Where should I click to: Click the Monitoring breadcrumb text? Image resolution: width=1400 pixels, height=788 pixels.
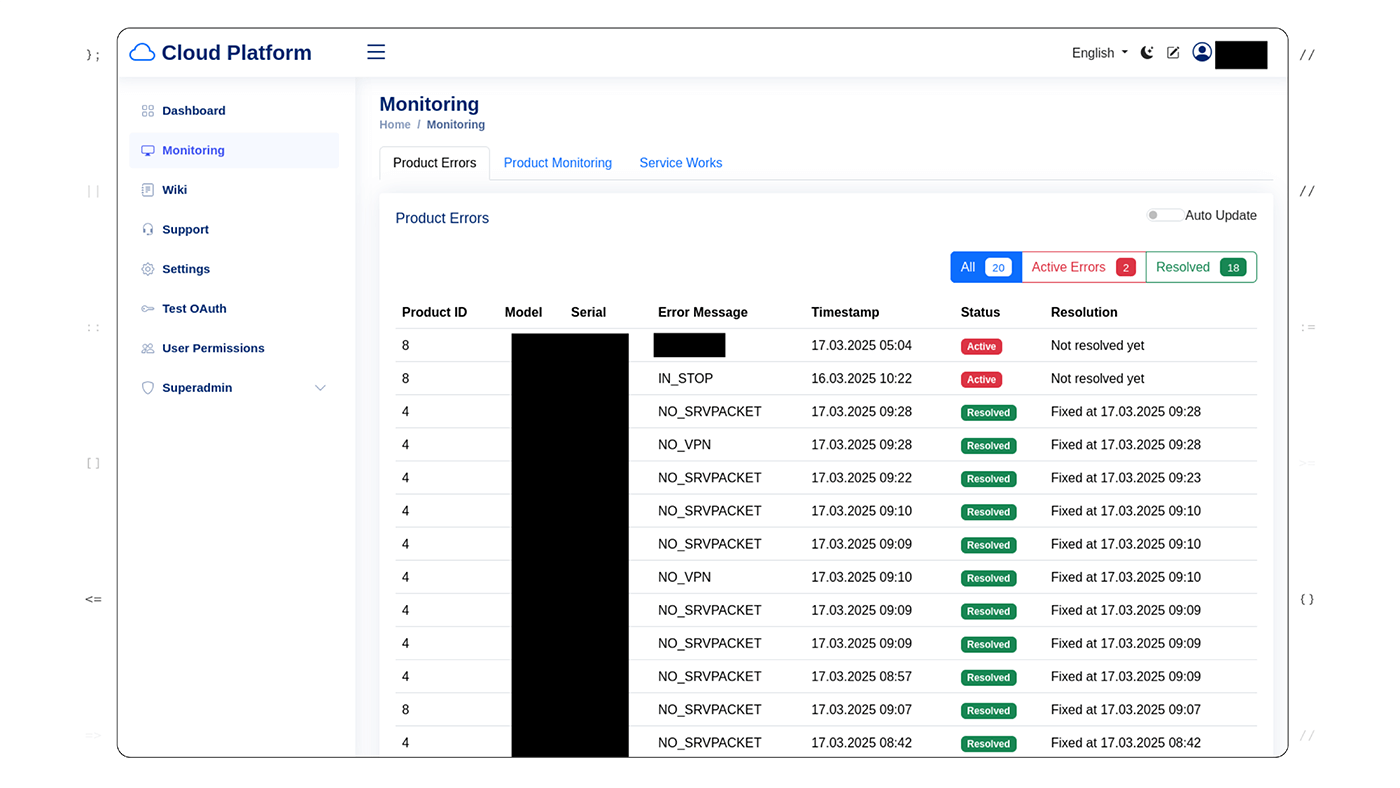[456, 125]
